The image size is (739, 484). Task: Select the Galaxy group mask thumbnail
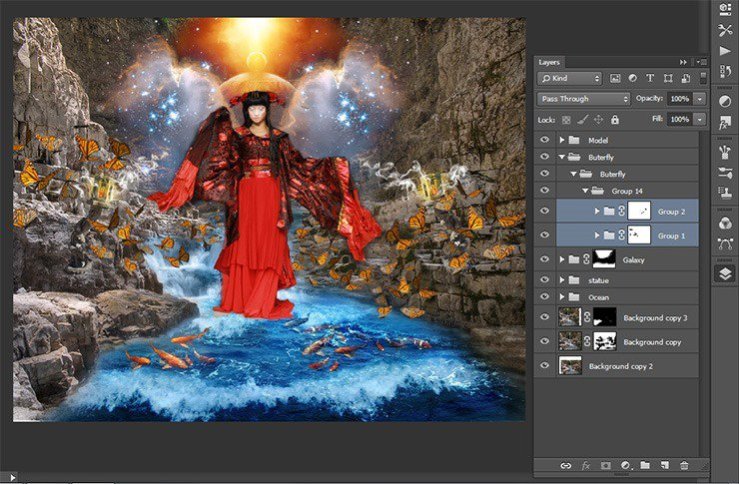pos(604,259)
